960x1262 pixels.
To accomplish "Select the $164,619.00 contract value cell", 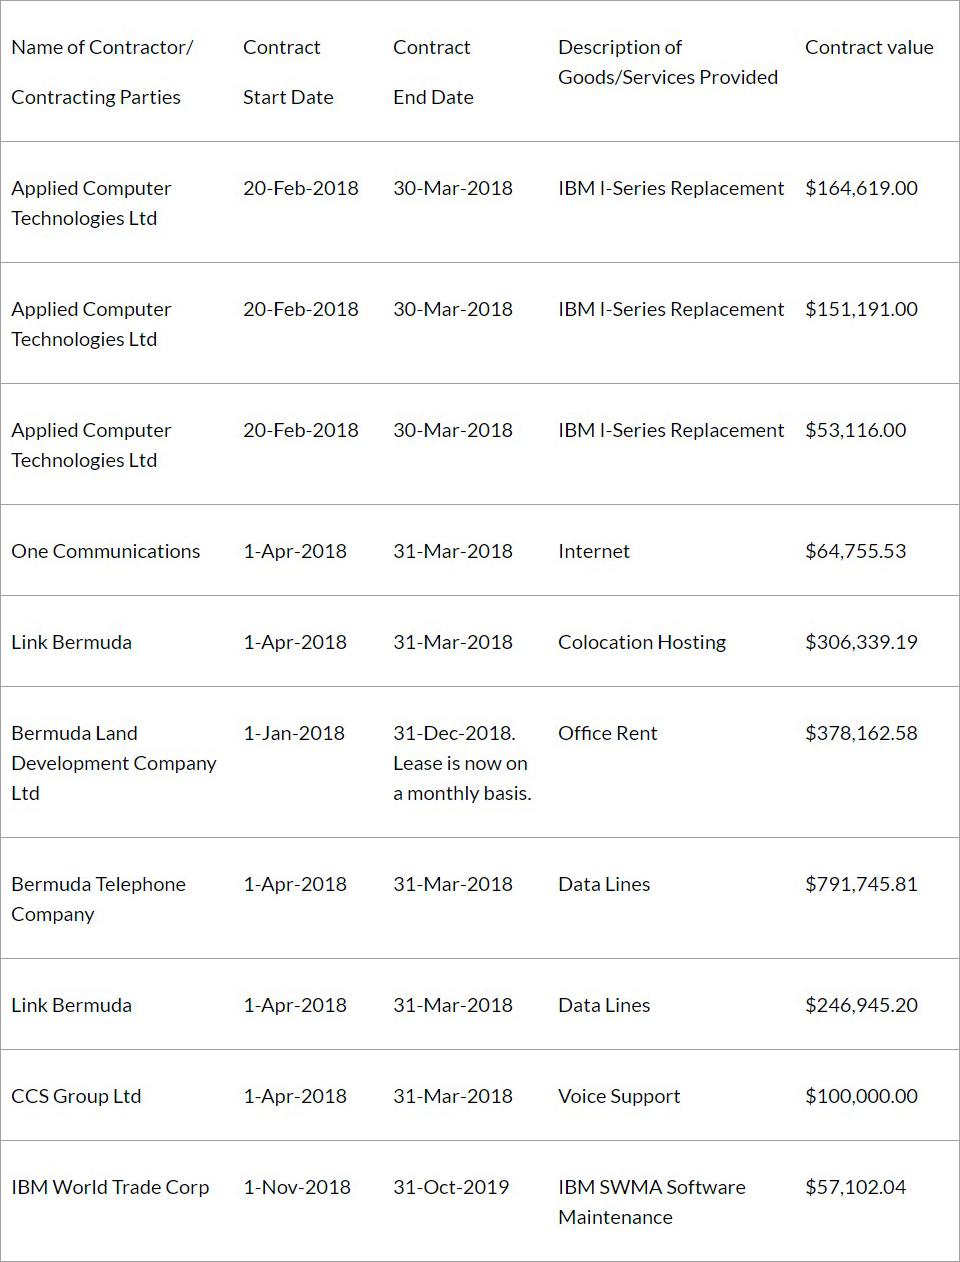I will (x=861, y=188).
